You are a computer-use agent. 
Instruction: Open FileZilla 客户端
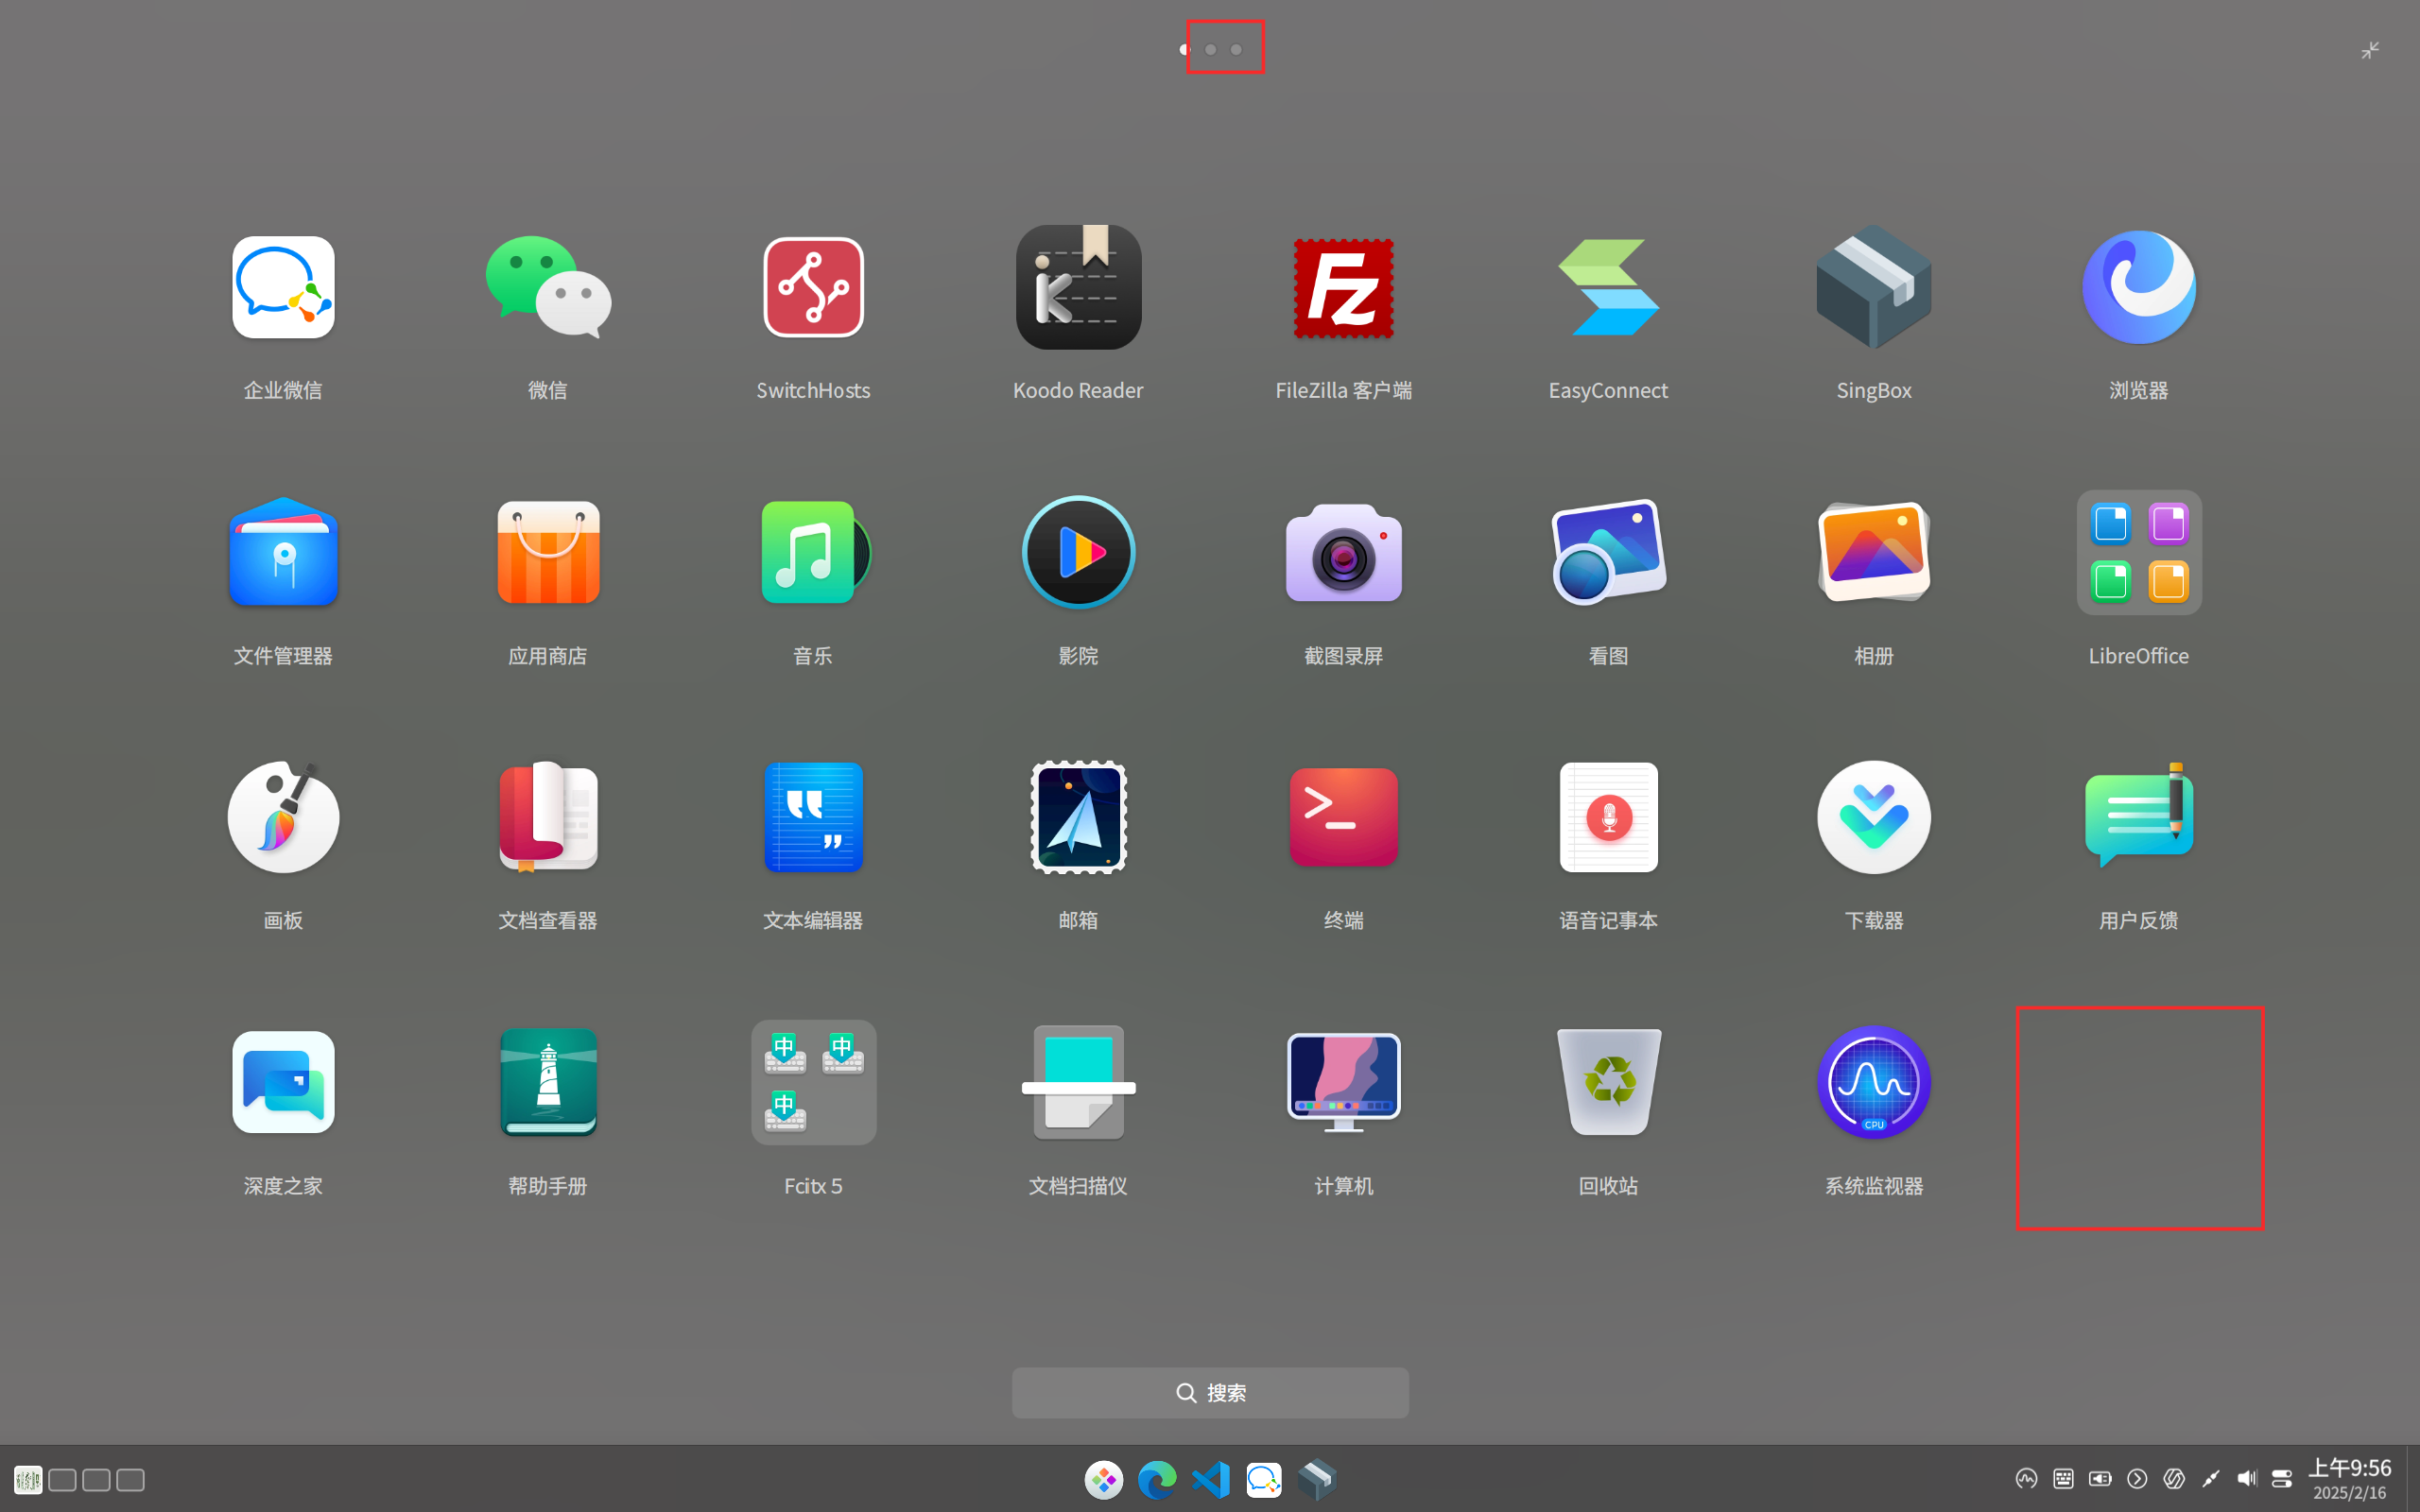tap(1343, 288)
